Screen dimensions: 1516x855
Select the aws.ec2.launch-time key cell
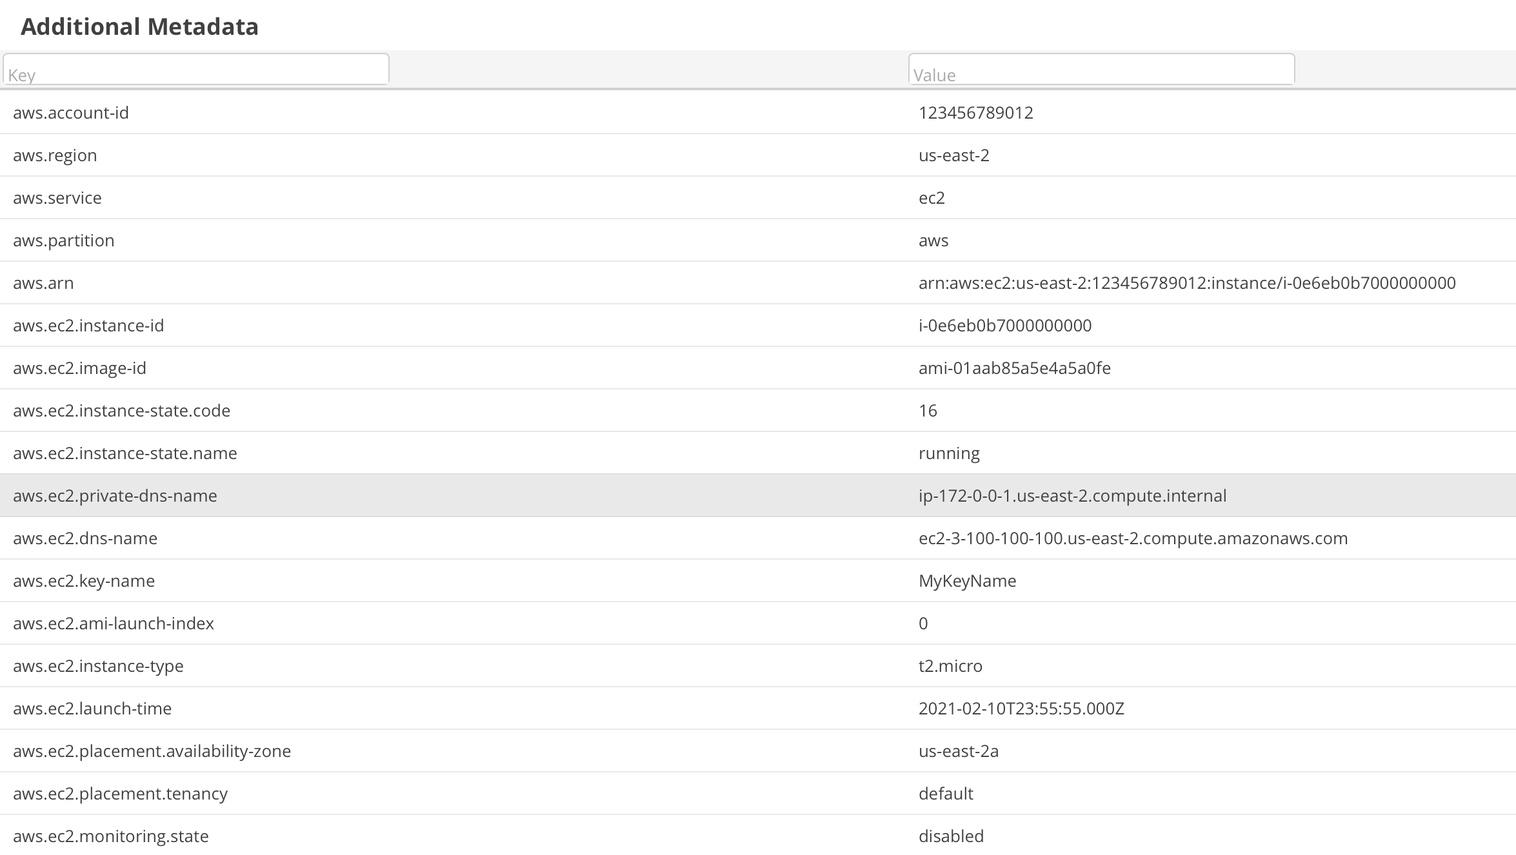92,708
